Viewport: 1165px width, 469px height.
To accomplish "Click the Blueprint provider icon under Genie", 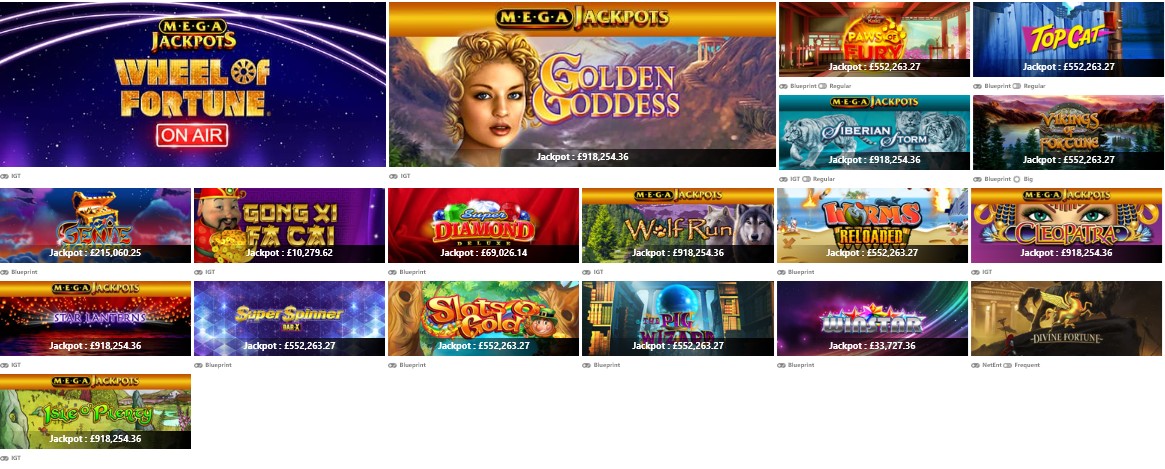I will [4, 272].
